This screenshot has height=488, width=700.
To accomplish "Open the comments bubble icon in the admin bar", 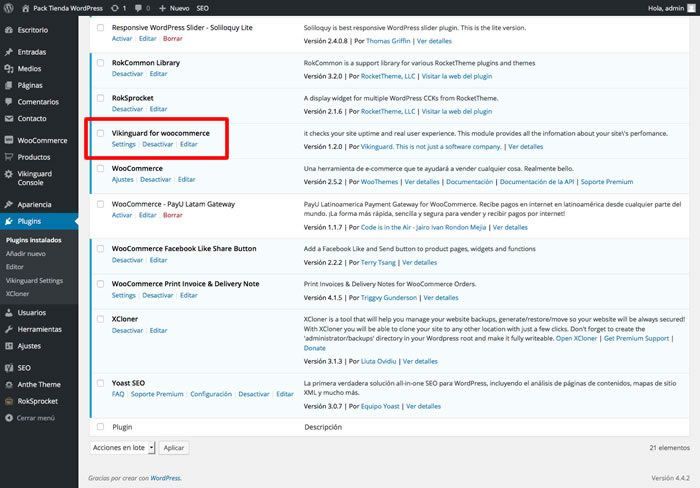I will pyautogui.click(x=138, y=8).
